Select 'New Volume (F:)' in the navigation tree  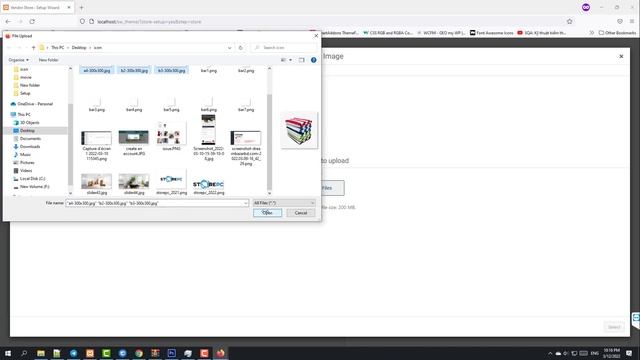[34, 187]
